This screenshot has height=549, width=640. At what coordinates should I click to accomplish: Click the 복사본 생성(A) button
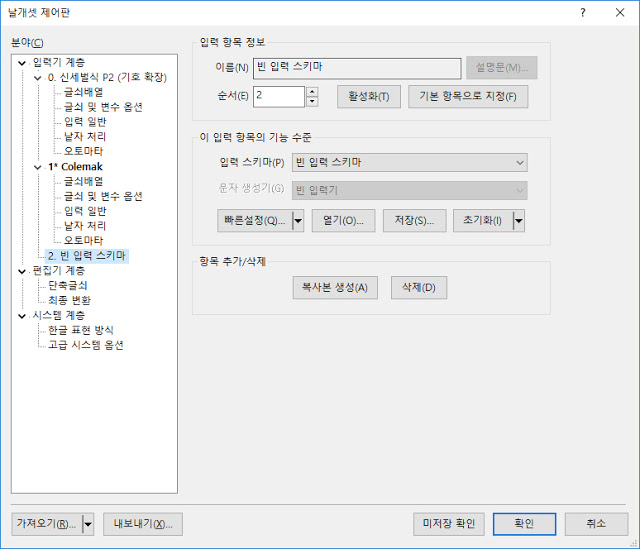335,288
